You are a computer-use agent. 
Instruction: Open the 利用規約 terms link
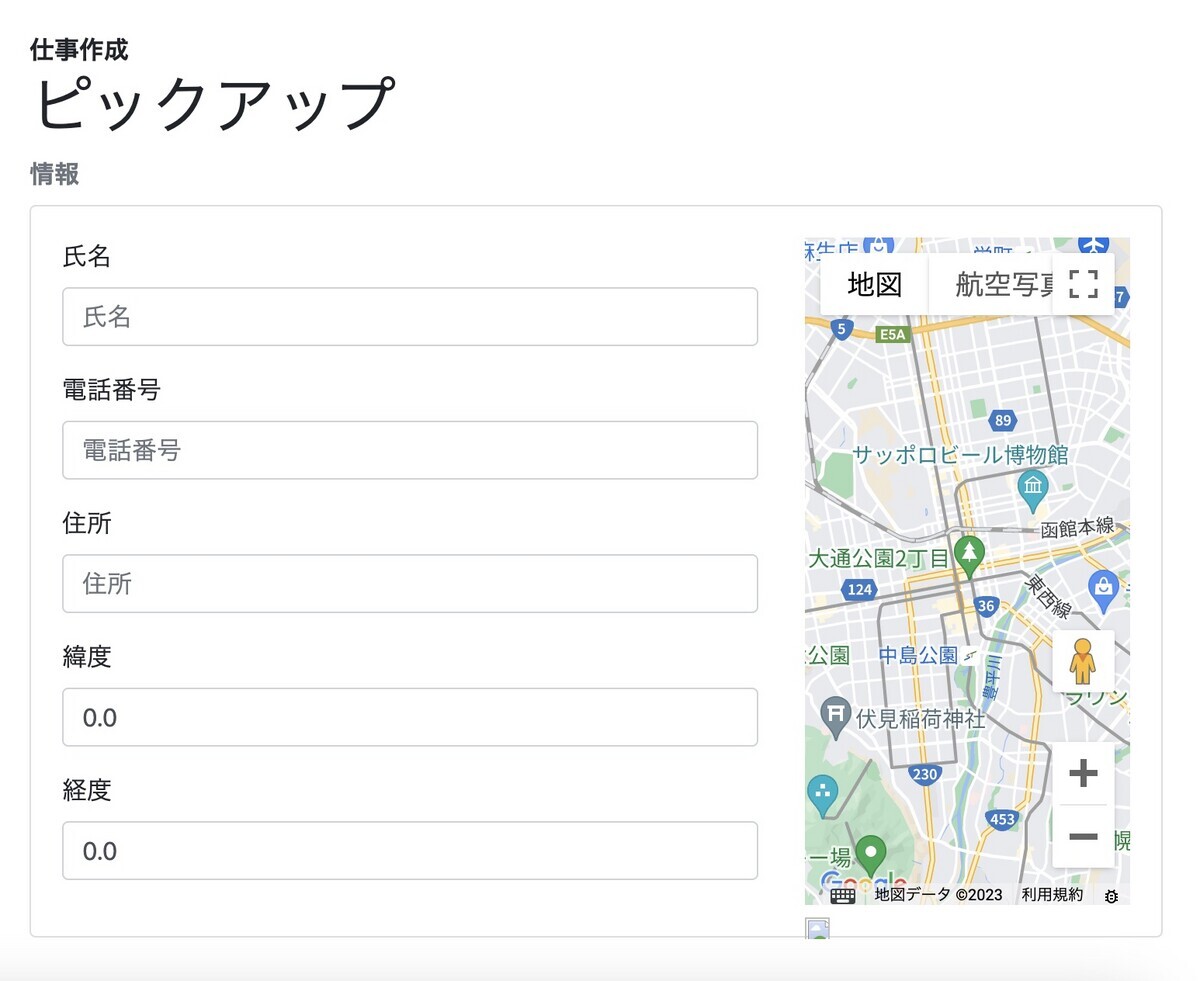[1051, 895]
